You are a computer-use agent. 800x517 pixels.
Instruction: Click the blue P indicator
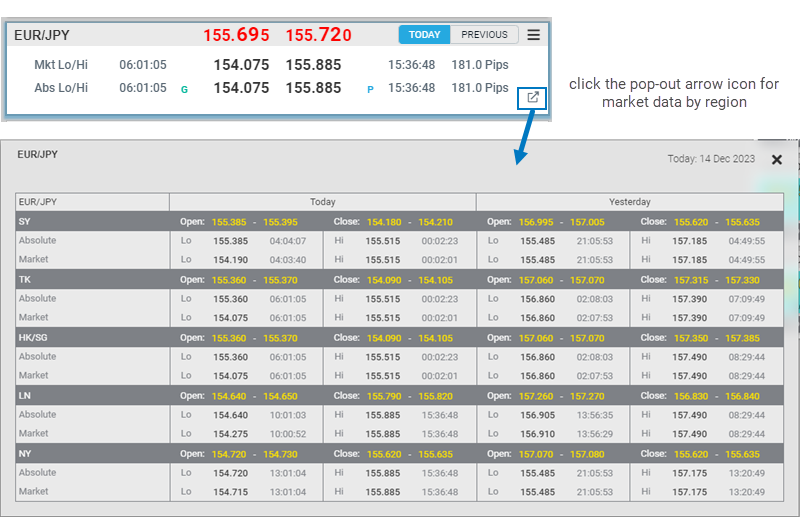click(x=370, y=89)
